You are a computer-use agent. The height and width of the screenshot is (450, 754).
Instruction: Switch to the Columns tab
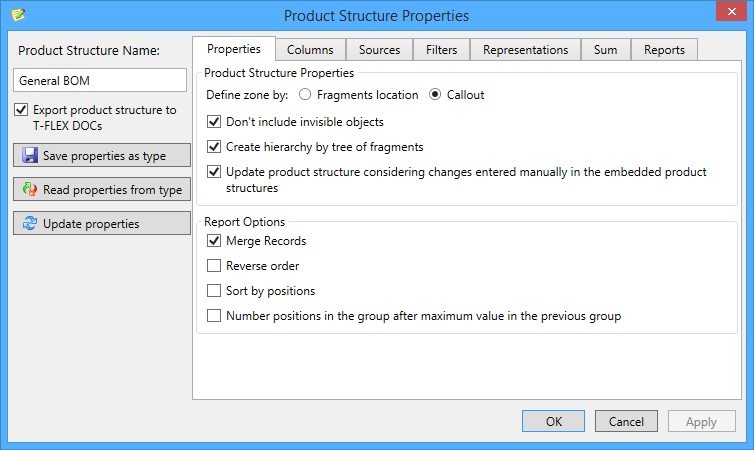click(310, 50)
